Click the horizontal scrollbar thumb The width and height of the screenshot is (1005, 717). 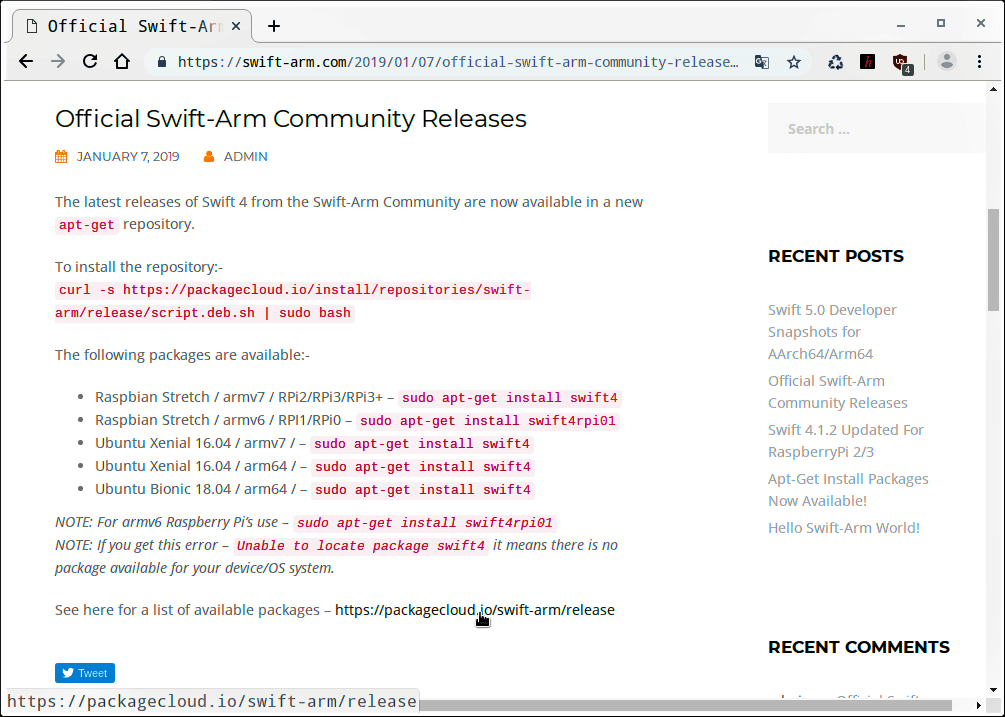click(x=686, y=705)
